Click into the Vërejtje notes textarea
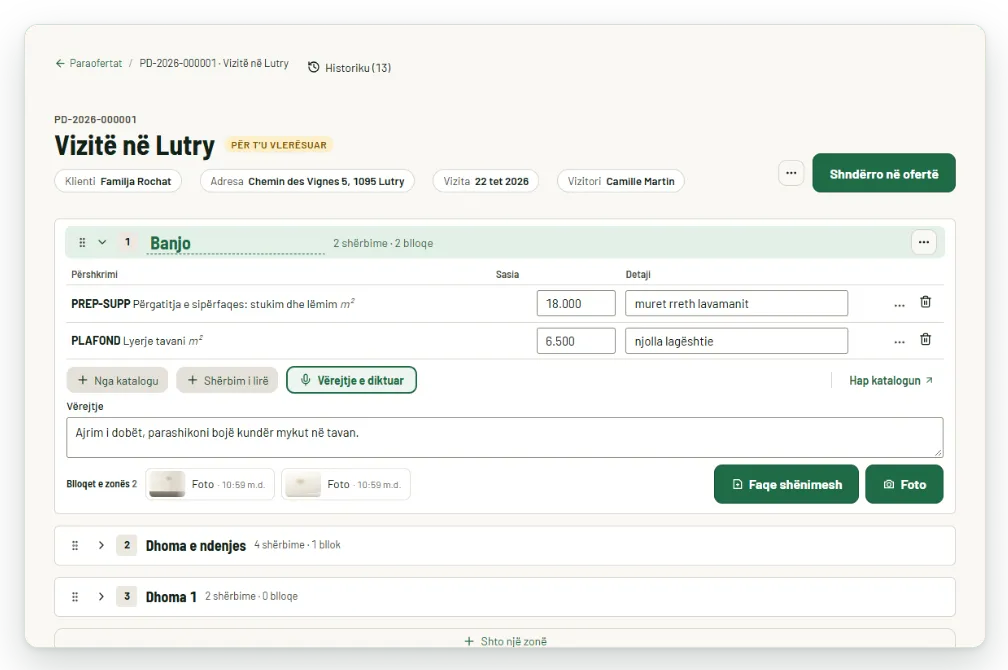The height and width of the screenshot is (670, 1008). [505, 437]
